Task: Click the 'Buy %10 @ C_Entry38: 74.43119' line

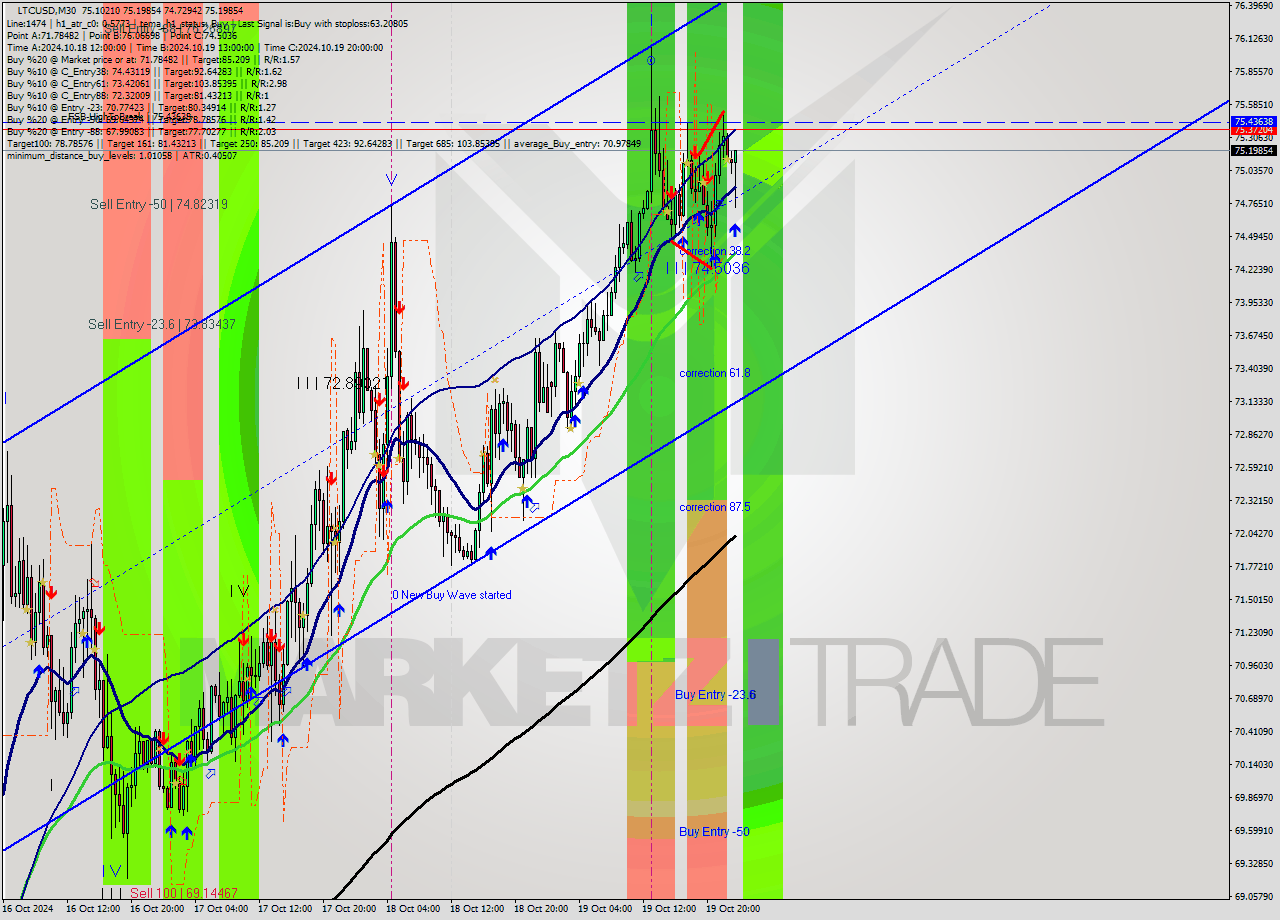Action: click(144, 71)
